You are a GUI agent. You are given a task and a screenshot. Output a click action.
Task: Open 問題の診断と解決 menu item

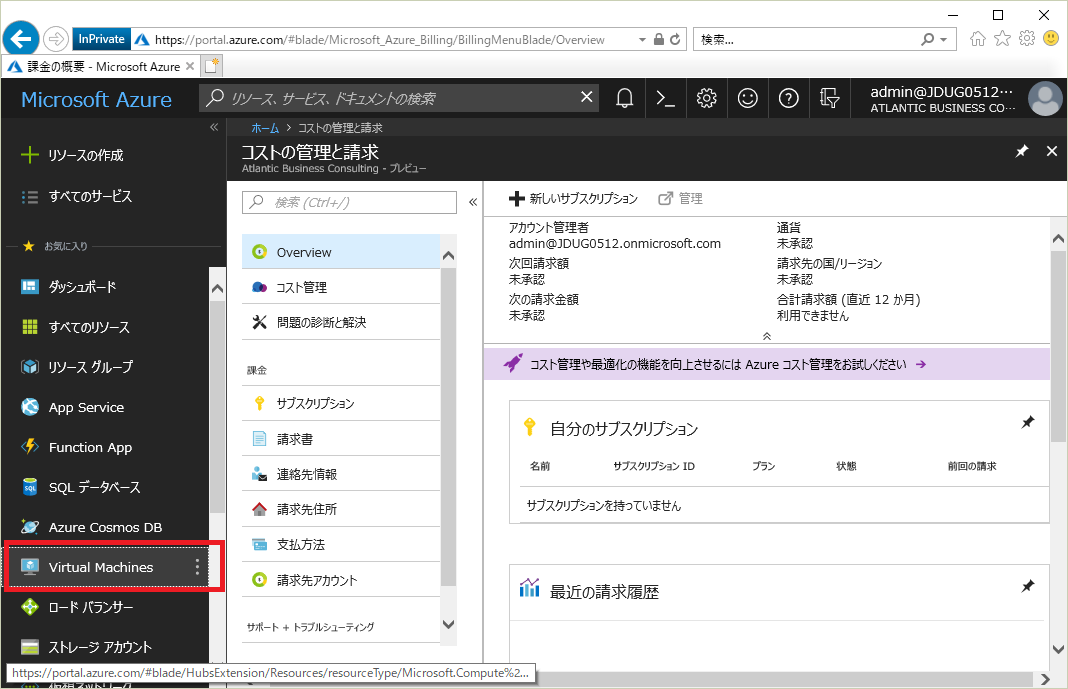341,322
